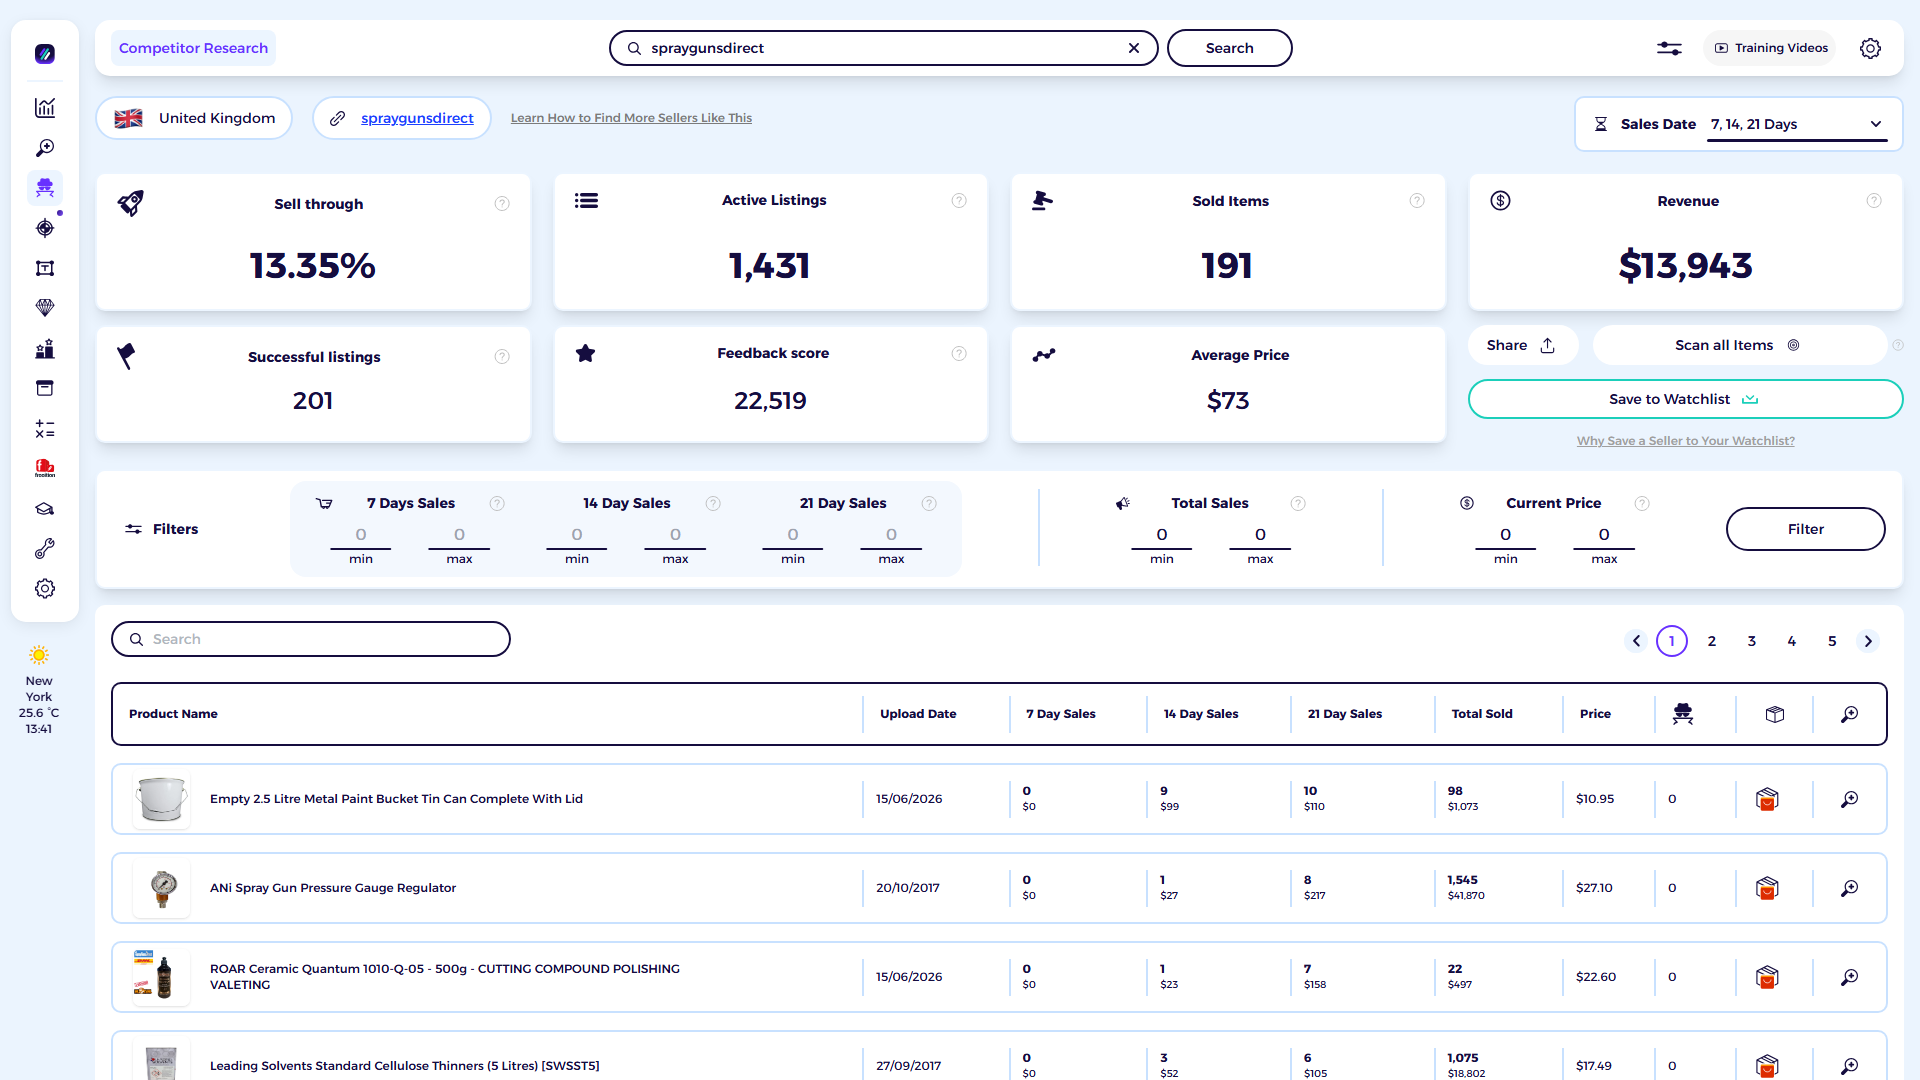Viewport: 1920px width, 1080px height.
Task: Show help for Active Listings card
Action: (959, 201)
